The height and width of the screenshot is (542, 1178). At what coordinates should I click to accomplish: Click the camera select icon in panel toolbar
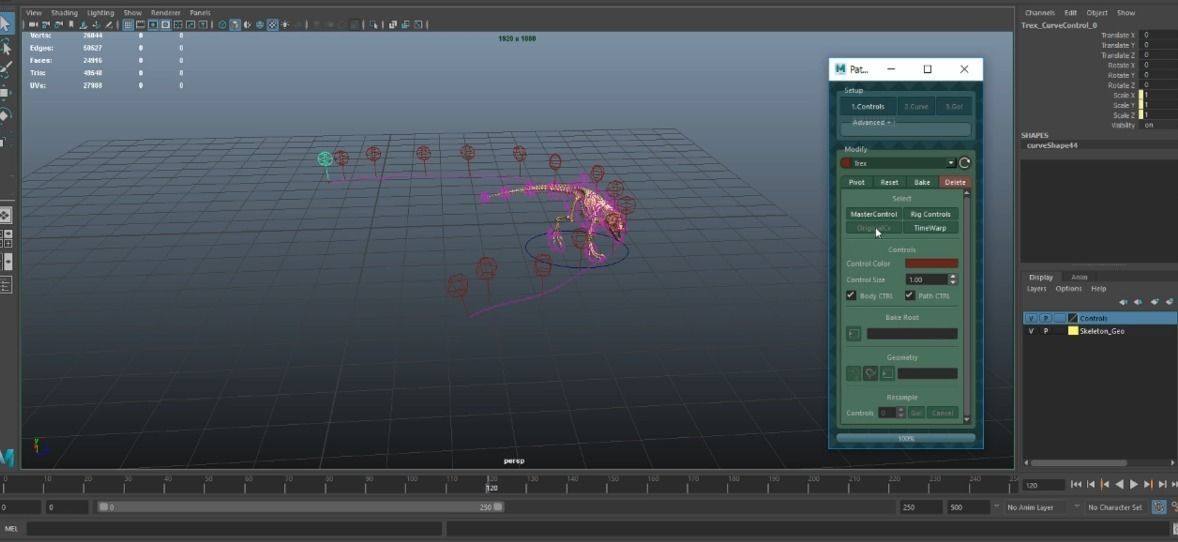point(33,25)
